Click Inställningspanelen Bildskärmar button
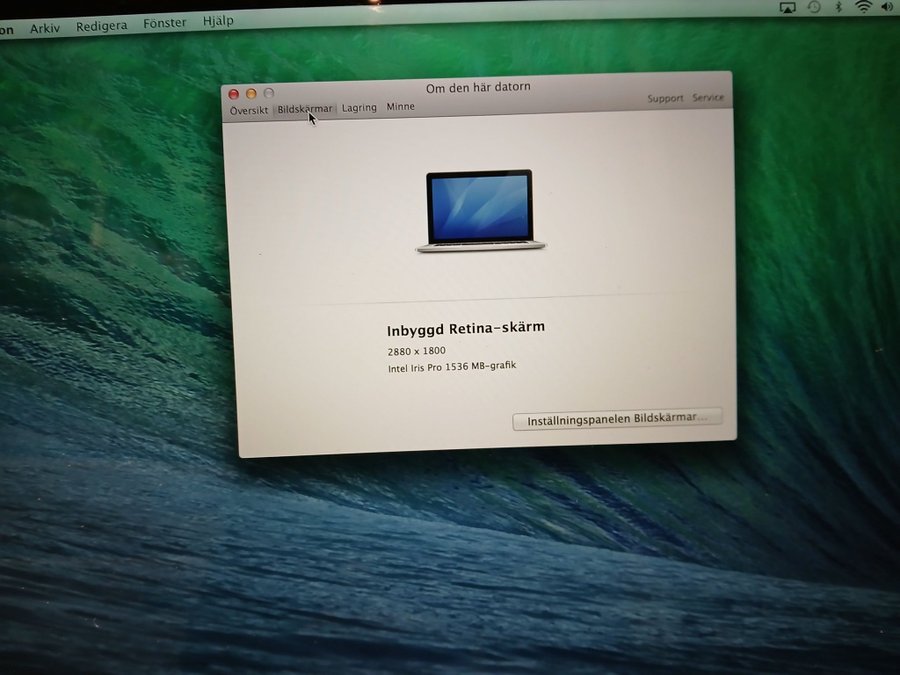 pos(617,420)
